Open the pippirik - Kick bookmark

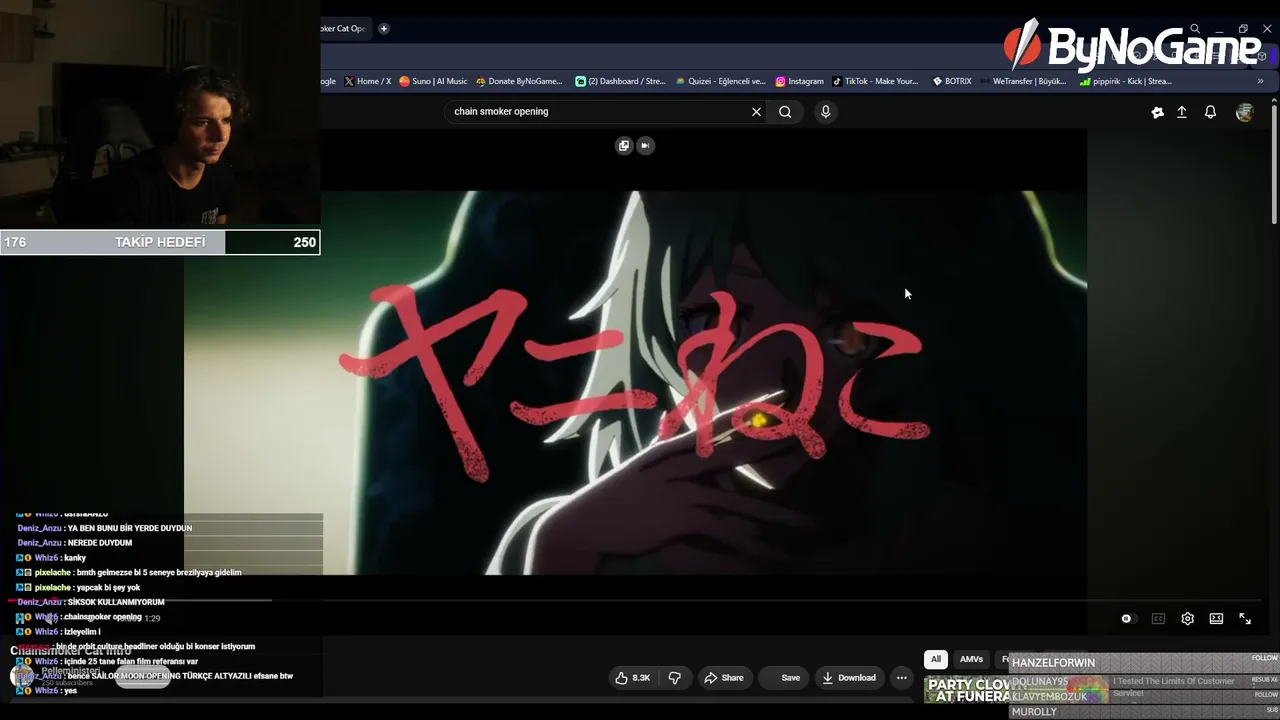click(x=1126, y=81)
